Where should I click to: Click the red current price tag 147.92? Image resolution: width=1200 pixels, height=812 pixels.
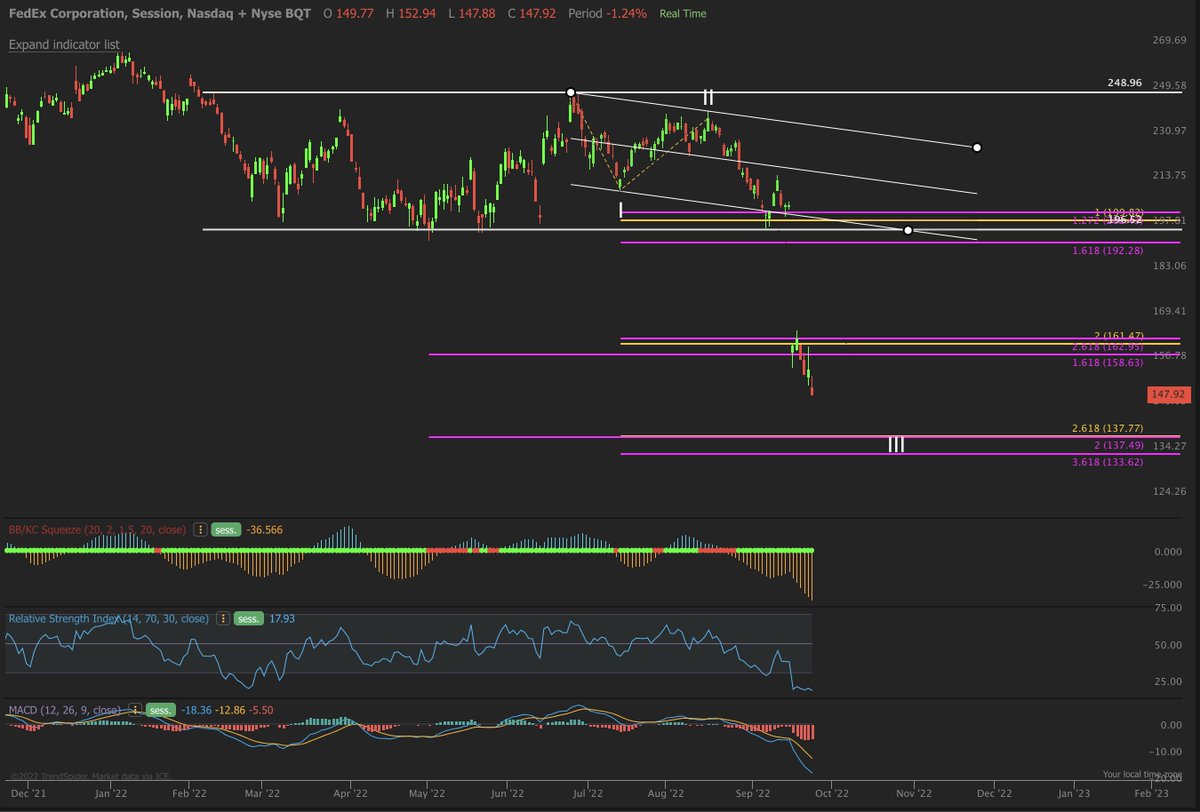pos(1168,395)
